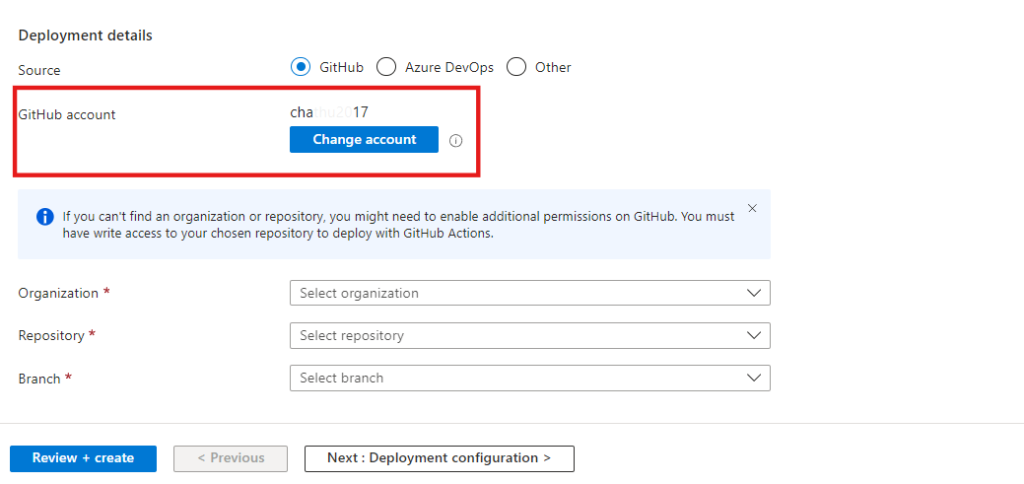Select the Other source radio option

coord(516,67)
